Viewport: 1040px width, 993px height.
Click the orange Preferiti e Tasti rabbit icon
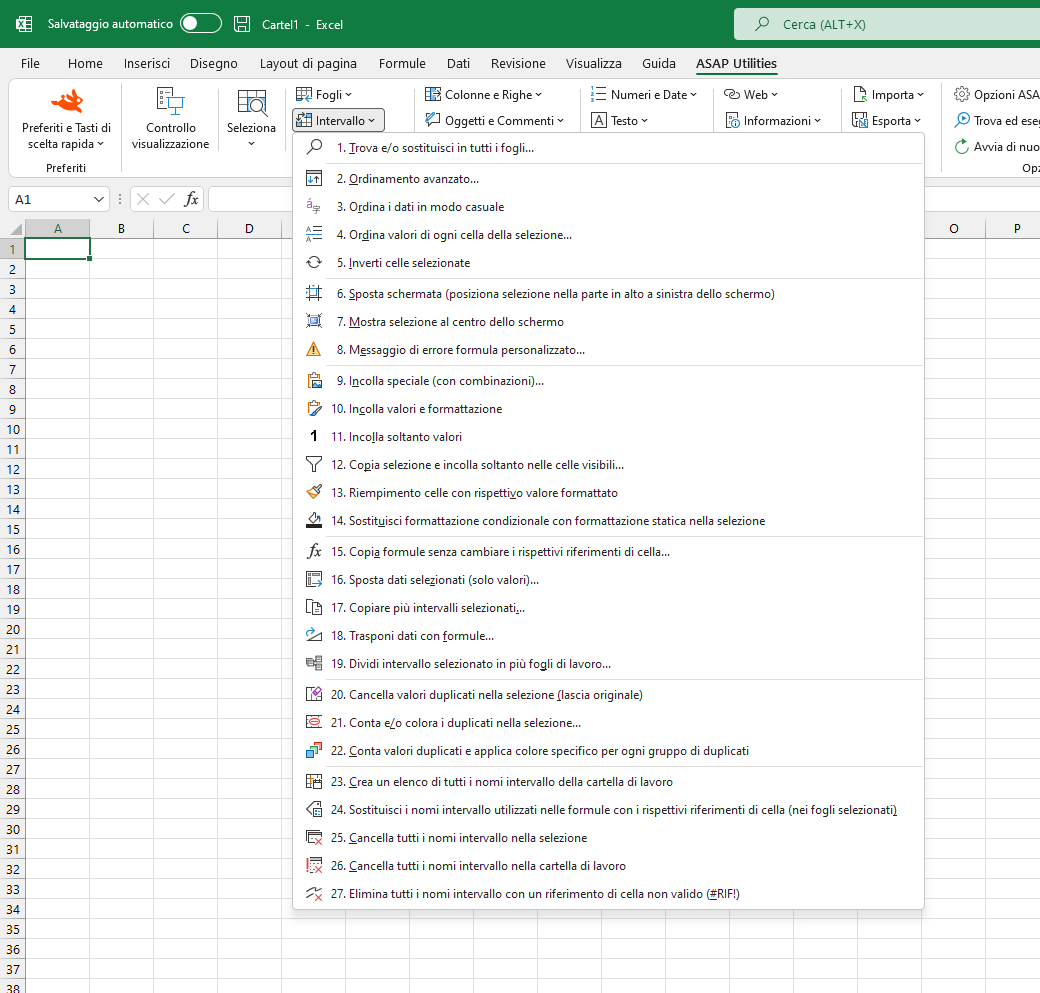pyautogui.click(x=66, y=101)
